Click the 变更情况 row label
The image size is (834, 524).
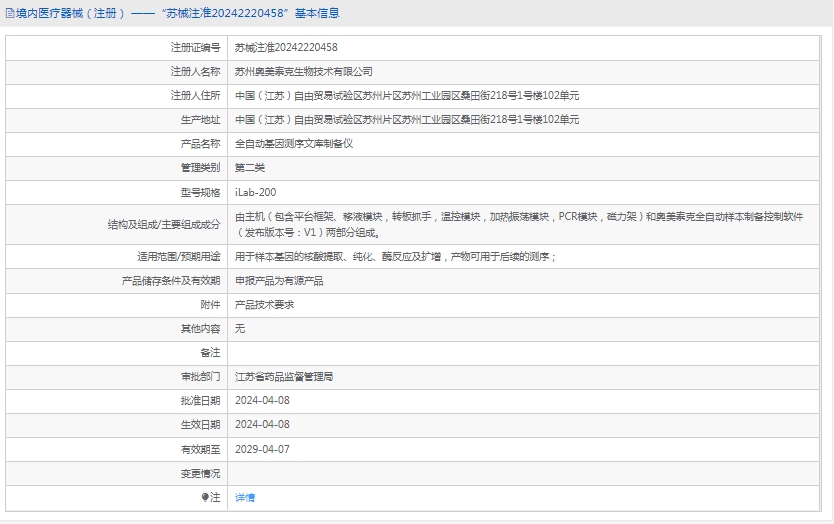[199, 473]
